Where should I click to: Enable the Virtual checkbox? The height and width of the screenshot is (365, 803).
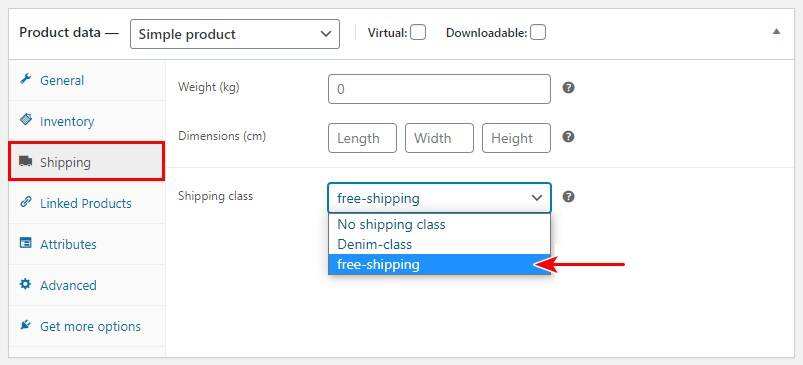[x=418, y=33]
